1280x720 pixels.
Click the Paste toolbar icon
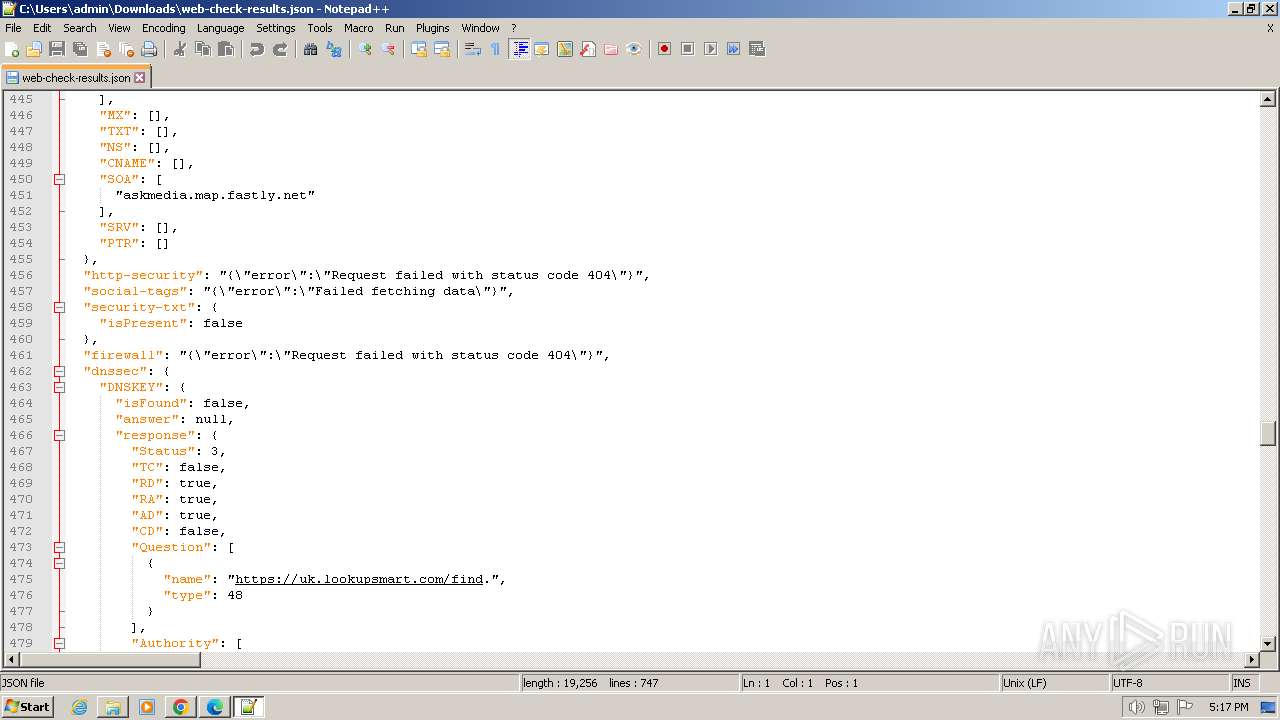(226, 49)
